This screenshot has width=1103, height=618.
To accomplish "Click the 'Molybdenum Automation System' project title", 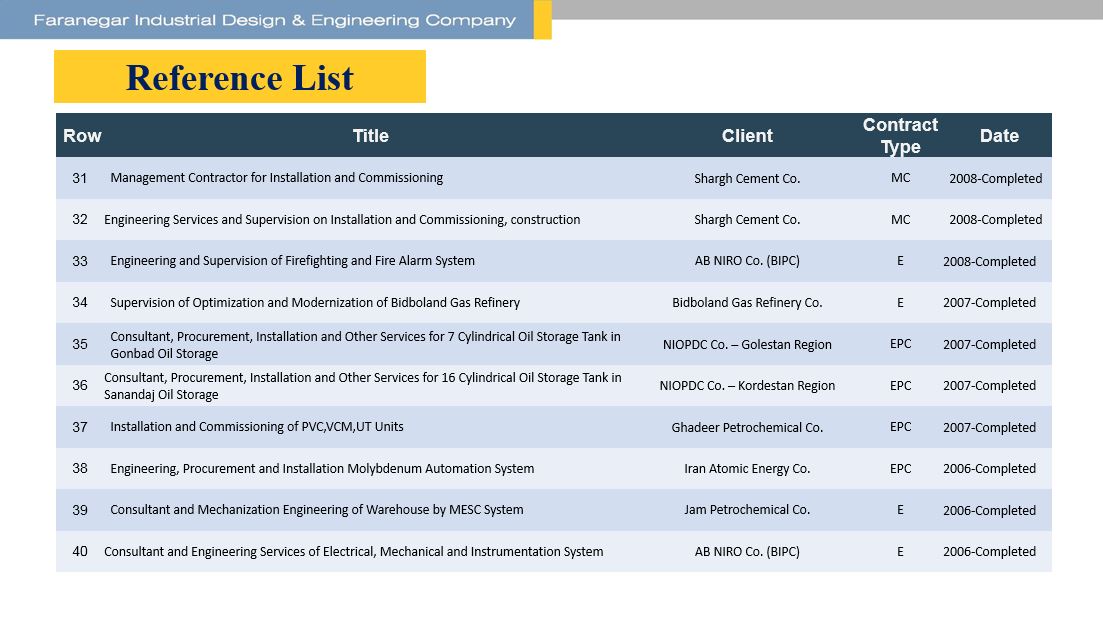I will click(322, 468).
